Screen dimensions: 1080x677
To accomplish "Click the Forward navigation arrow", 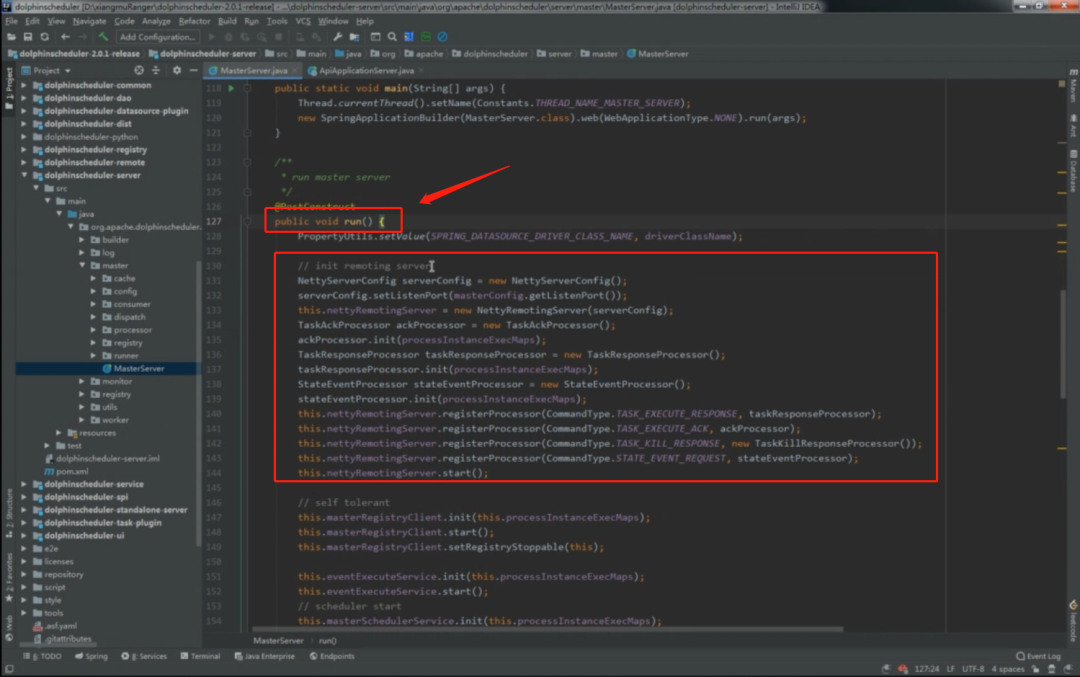I will [83, 37].
